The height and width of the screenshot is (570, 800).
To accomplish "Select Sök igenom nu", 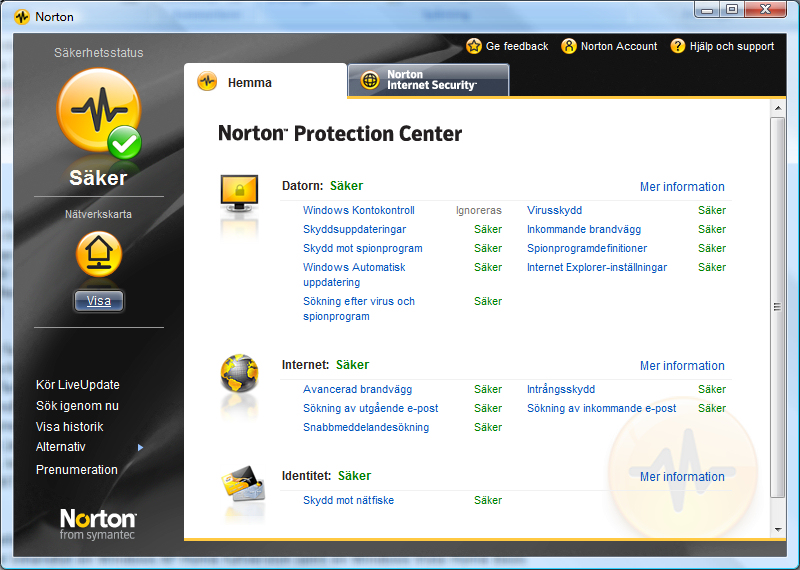I will click(77, 406).
